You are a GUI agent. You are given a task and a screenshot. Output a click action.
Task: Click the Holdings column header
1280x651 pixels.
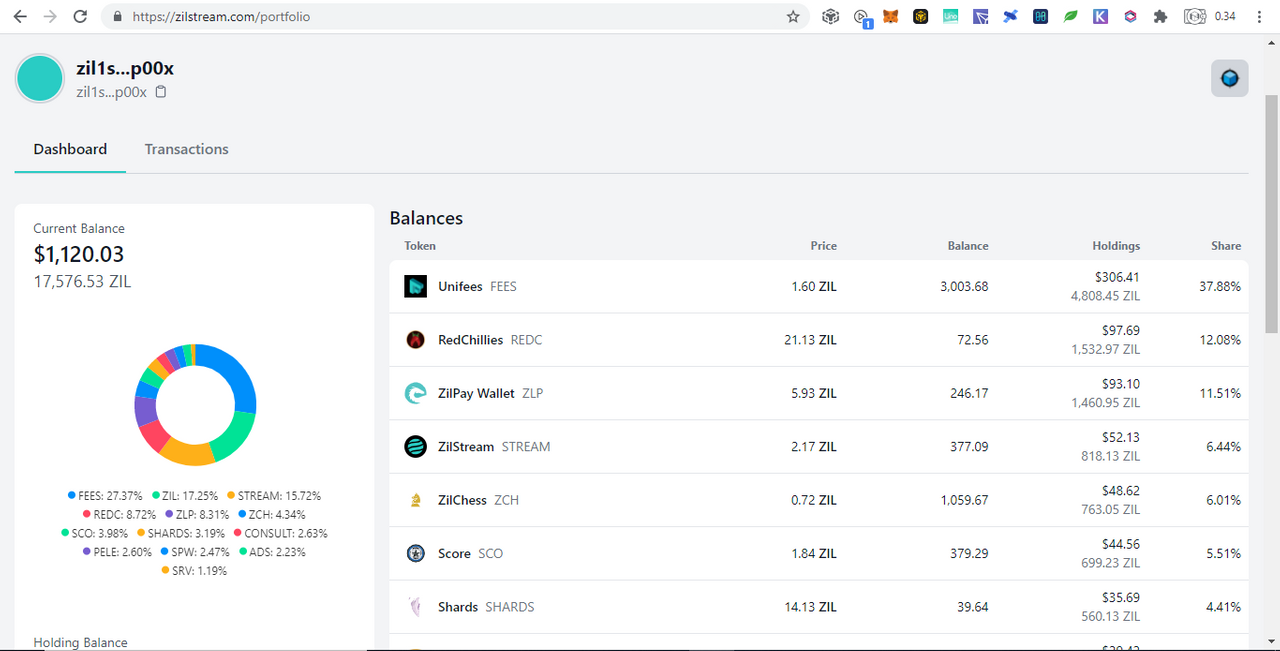click(1116, 246)
